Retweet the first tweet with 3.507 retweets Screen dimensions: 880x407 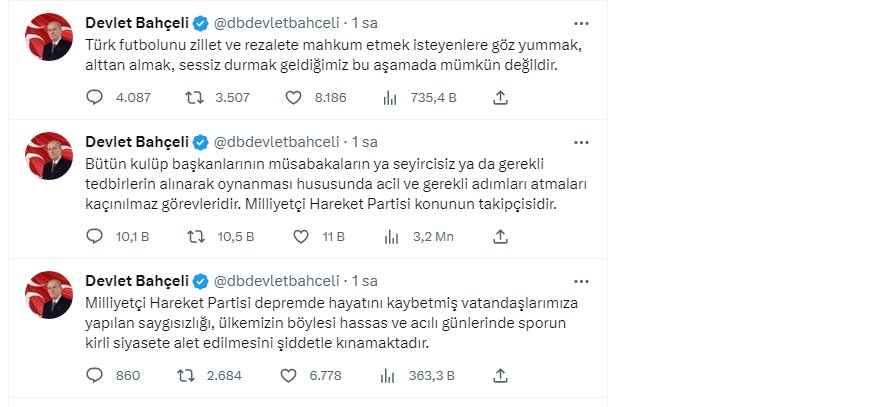195,98
